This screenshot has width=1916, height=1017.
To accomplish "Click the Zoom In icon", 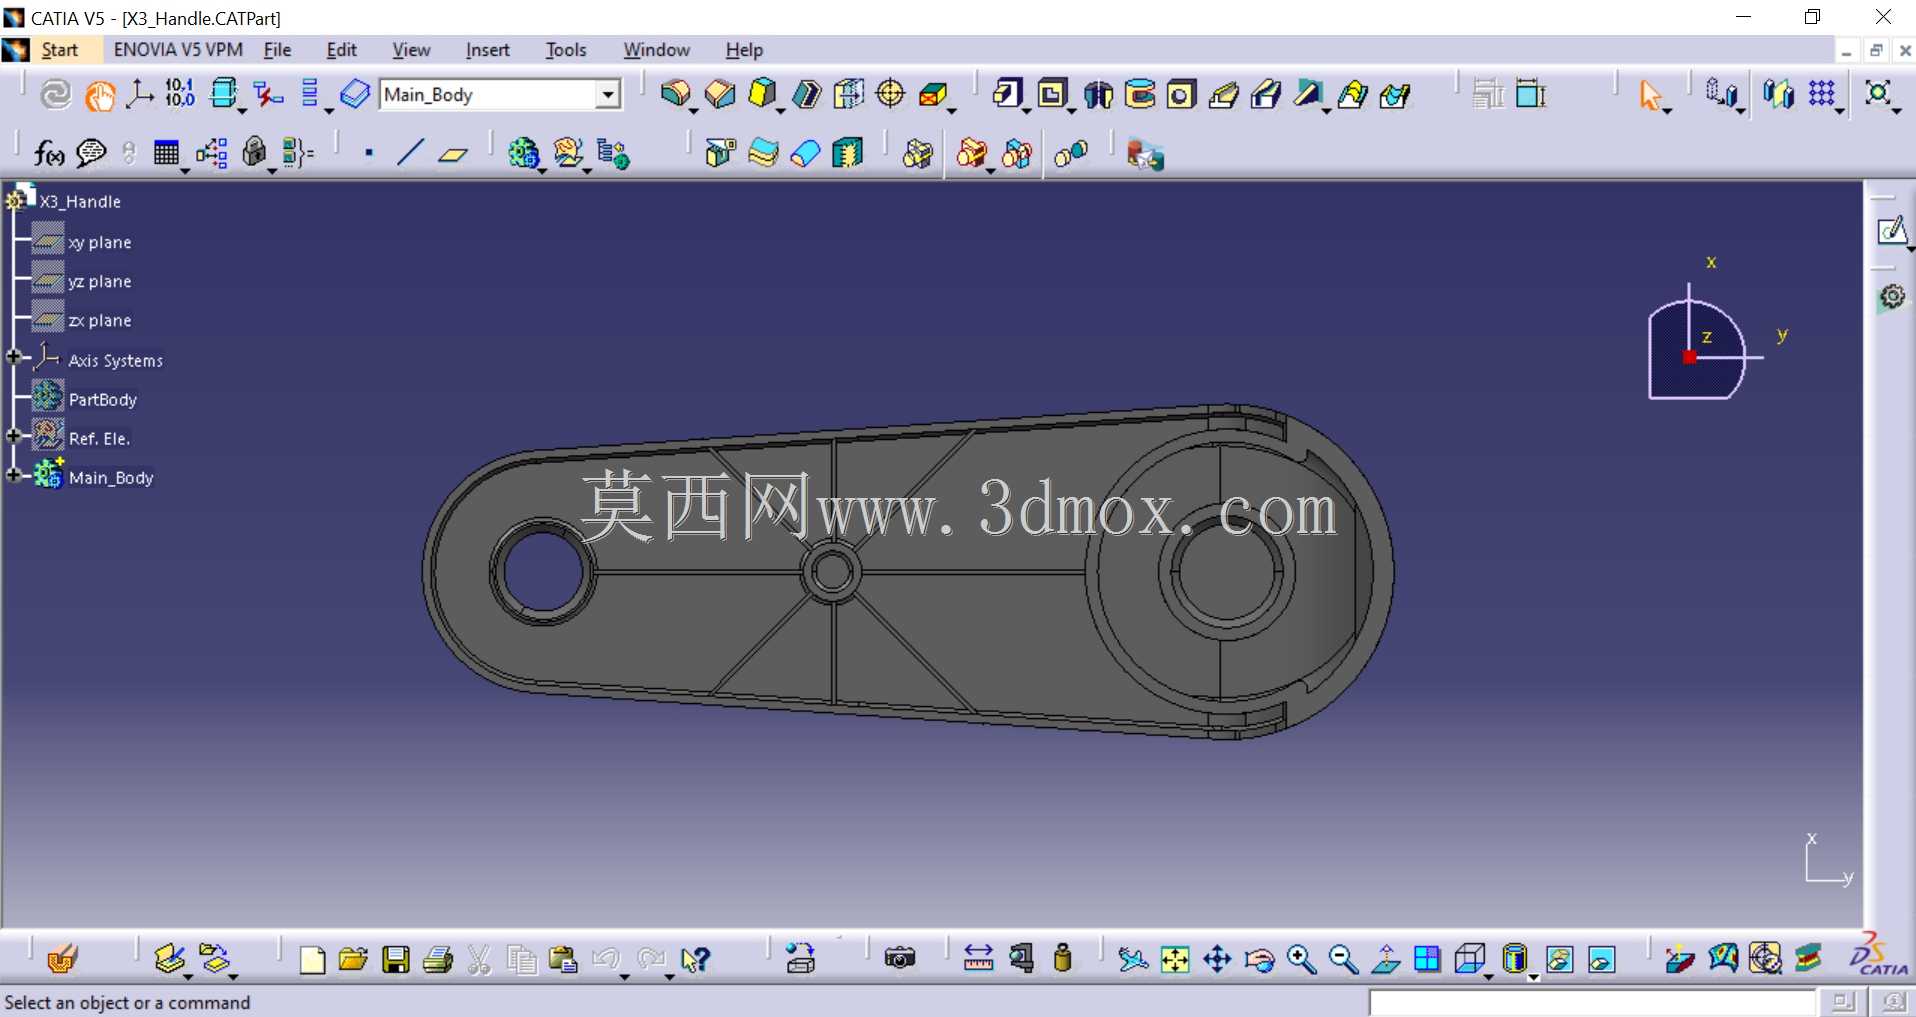I will coord(1301,959).
